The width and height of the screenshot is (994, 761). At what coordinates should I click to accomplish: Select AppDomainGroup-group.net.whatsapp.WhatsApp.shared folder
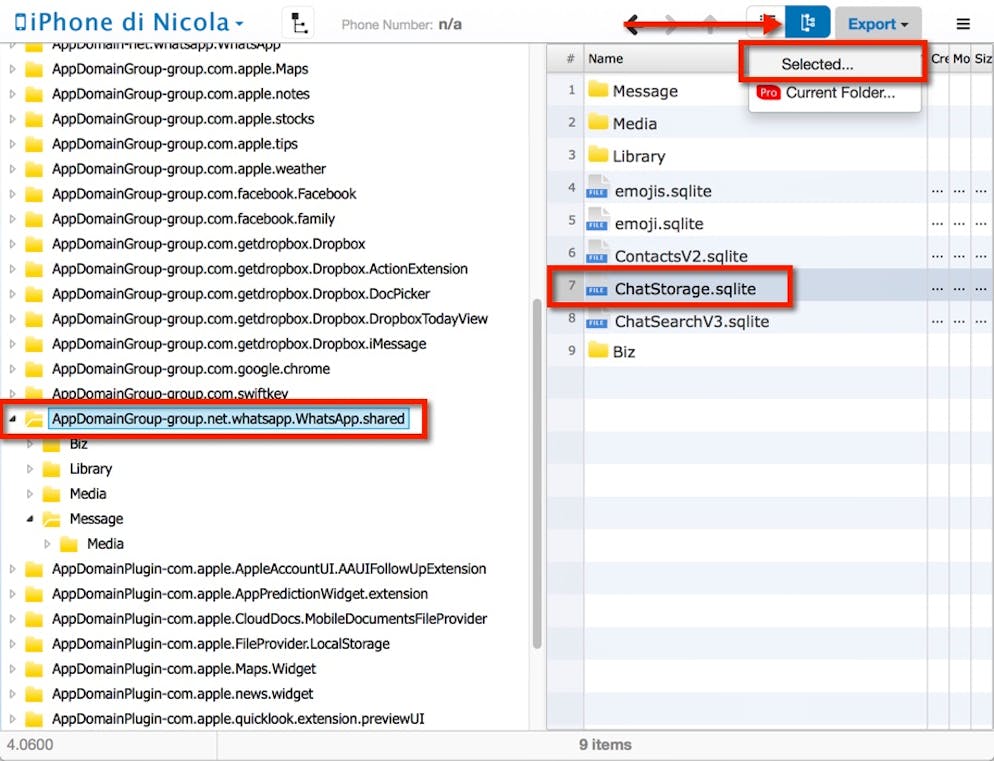[228, 419]
